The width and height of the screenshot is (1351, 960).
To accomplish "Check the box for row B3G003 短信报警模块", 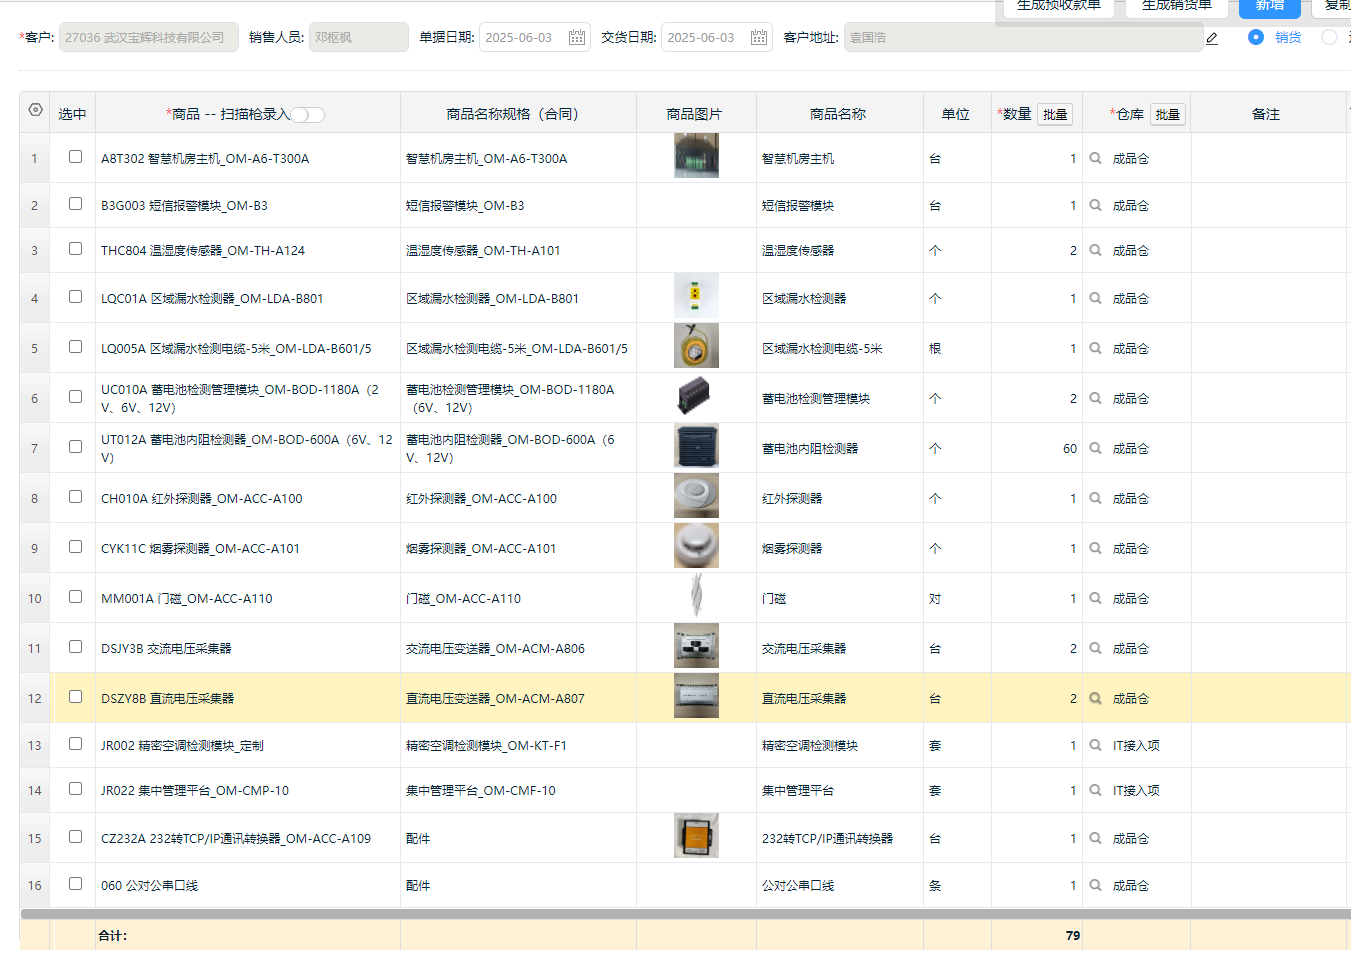I will coord(75,204).
